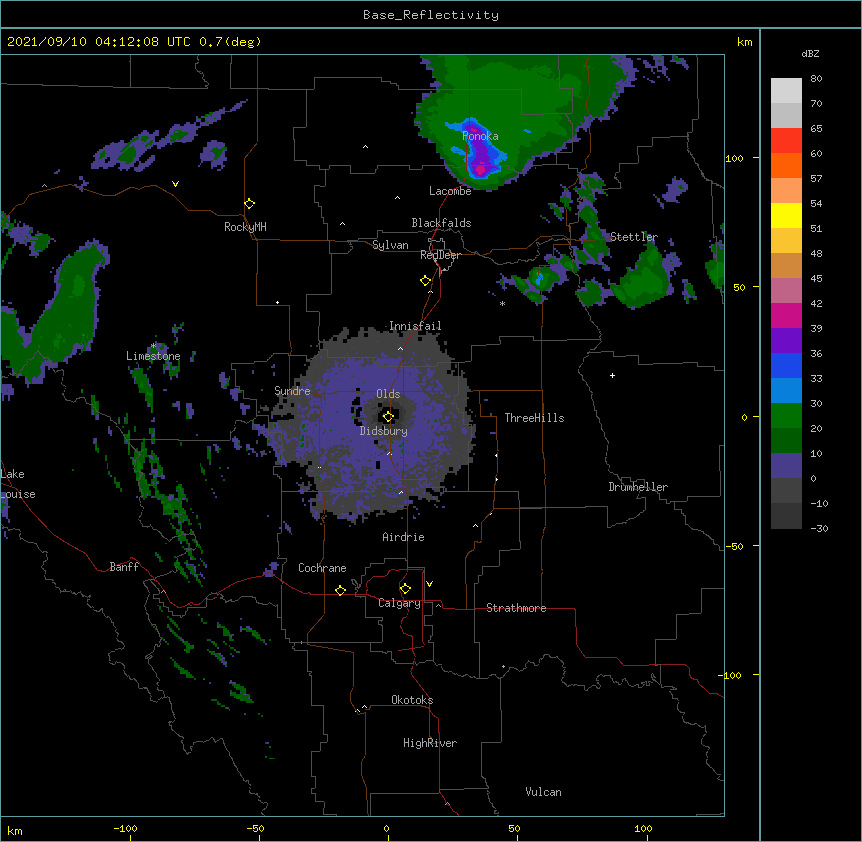862x842 pixels.
Task: Click the -100 tick label on the right axis
Action: (731, 675)
